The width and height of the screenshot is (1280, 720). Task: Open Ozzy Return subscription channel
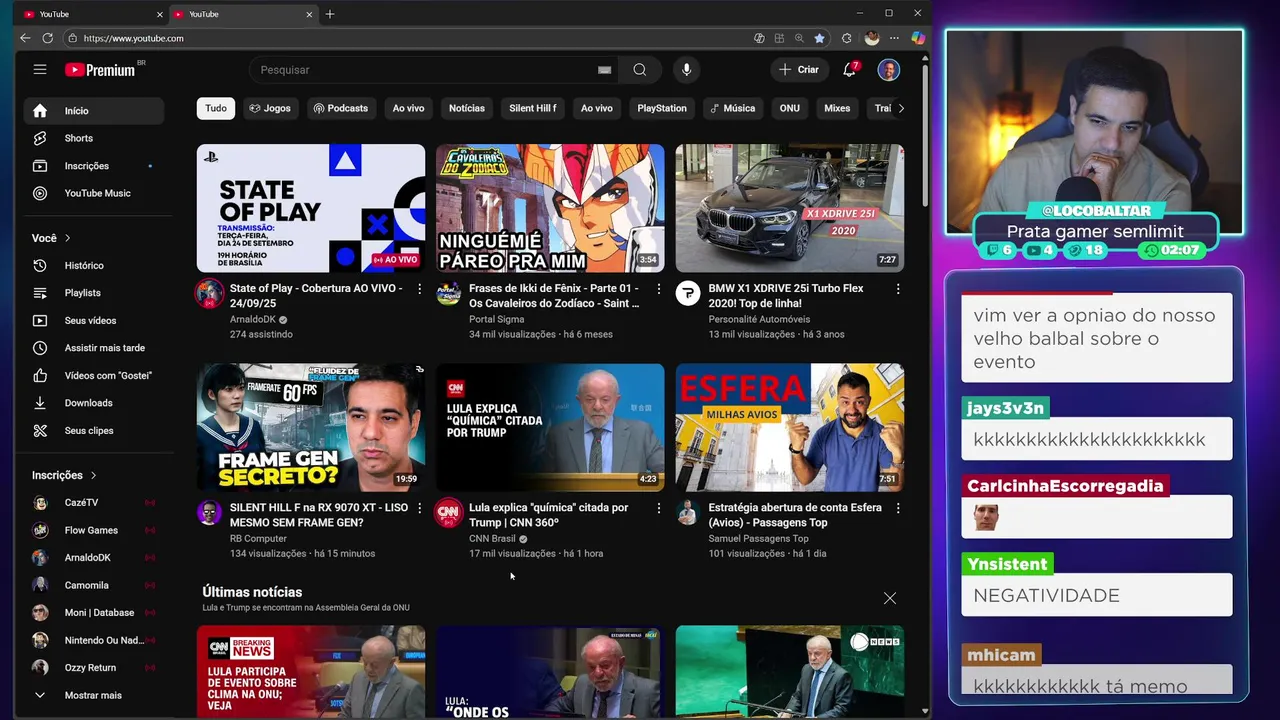click(94, 668)
